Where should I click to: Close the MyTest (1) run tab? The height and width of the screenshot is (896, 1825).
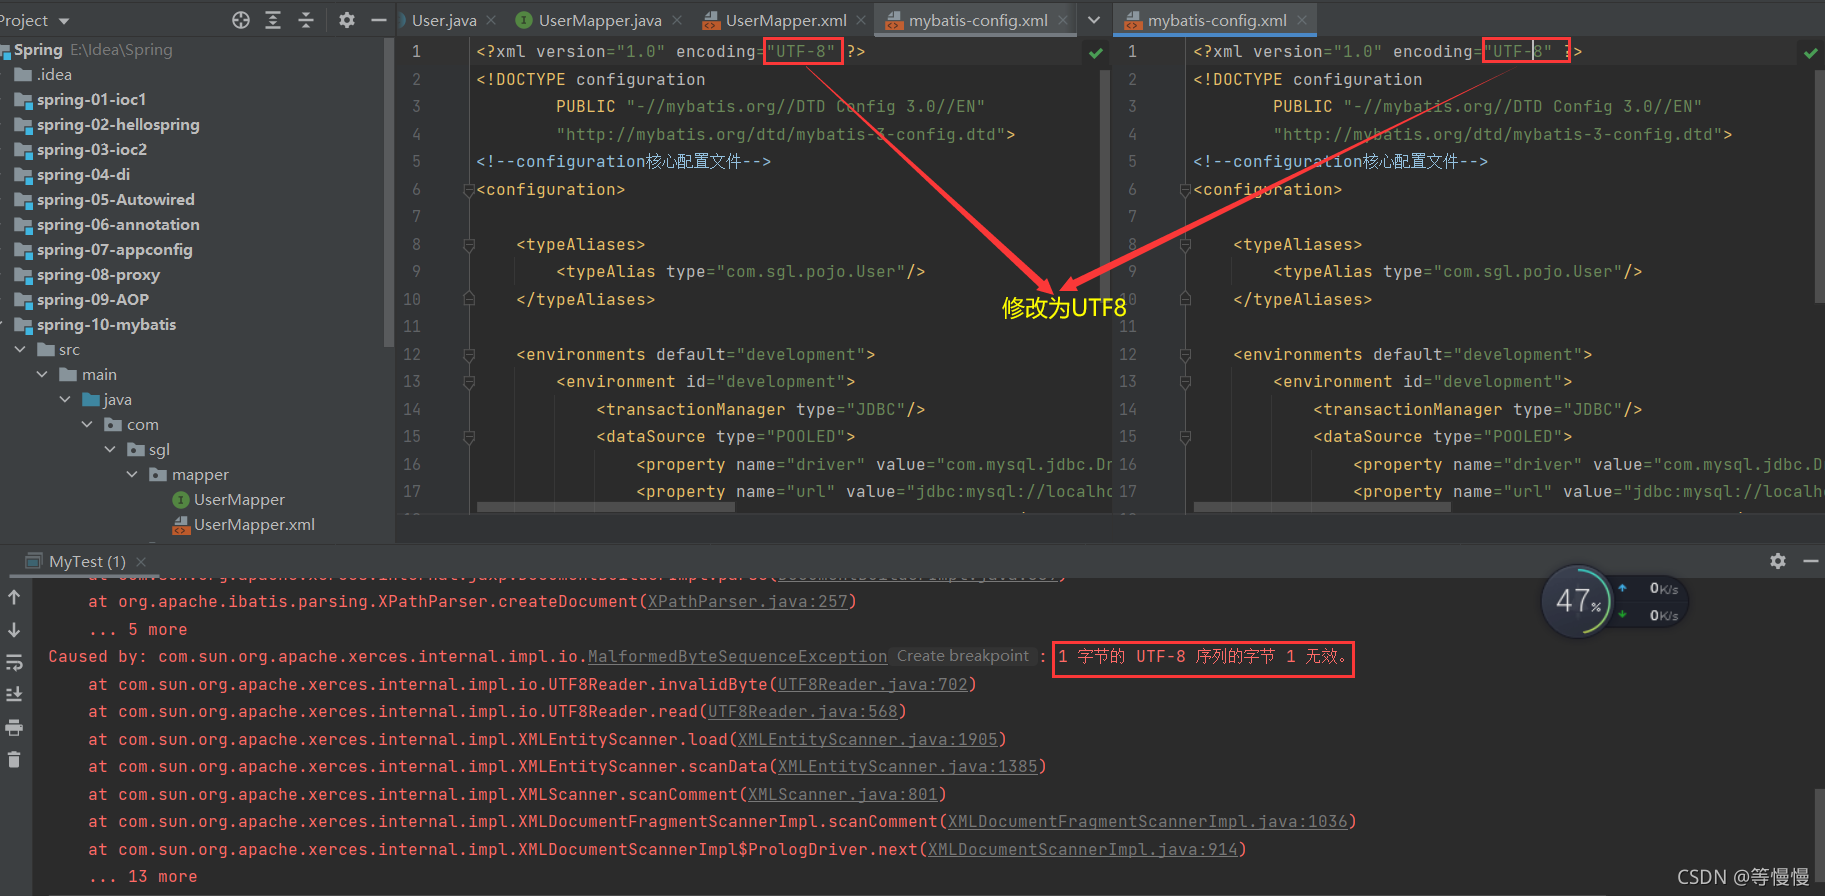pos(141,562)
